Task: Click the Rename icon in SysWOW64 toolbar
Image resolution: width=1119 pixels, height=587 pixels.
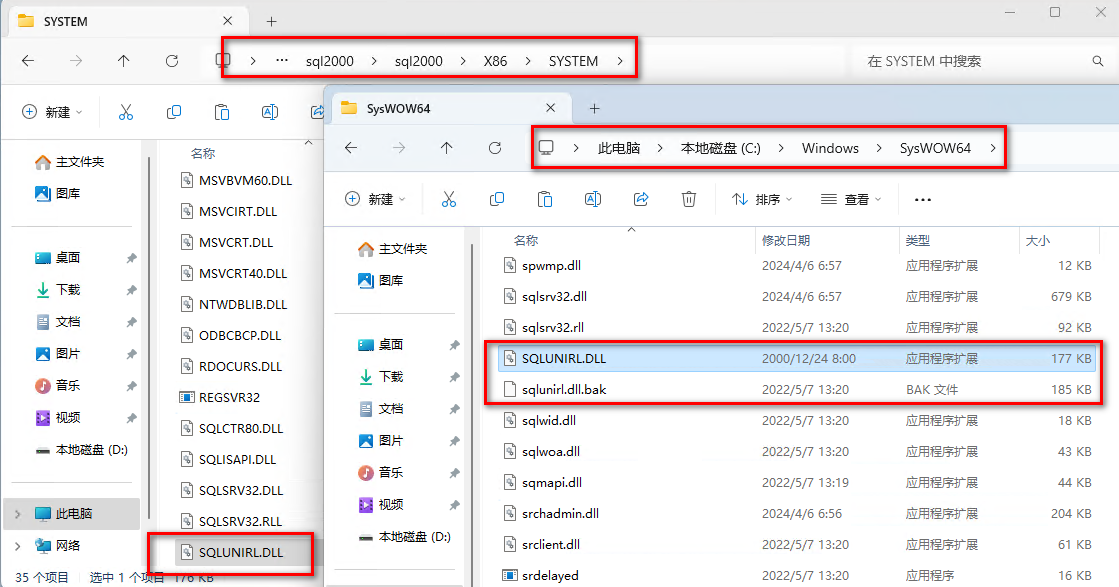Action: (592, 199)
